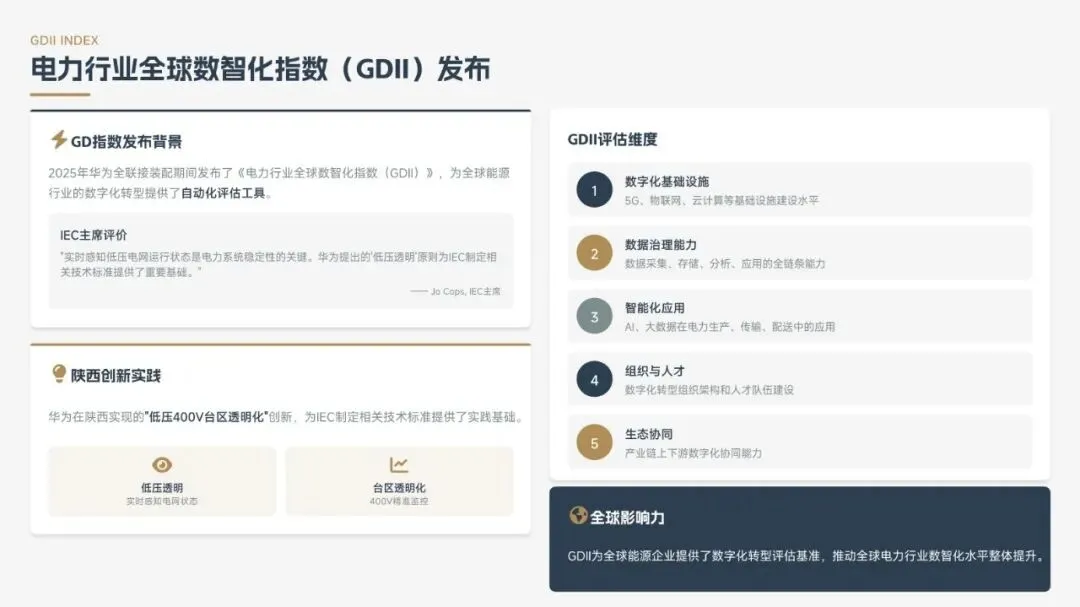Click the bold text 自动化评估工具

pos(223,193)
